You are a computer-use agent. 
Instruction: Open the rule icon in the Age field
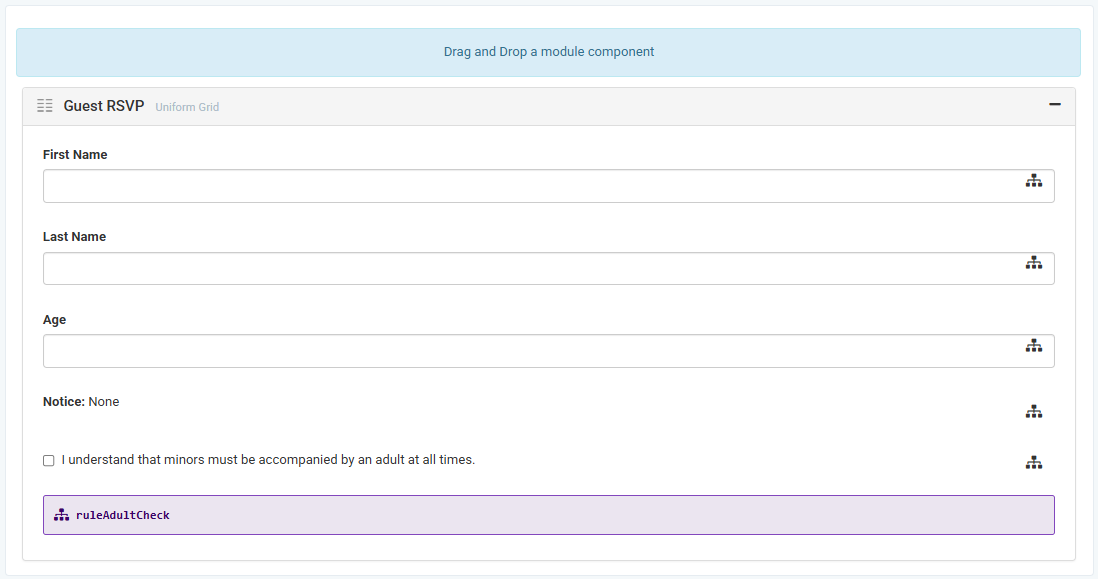pos(1033,346)
